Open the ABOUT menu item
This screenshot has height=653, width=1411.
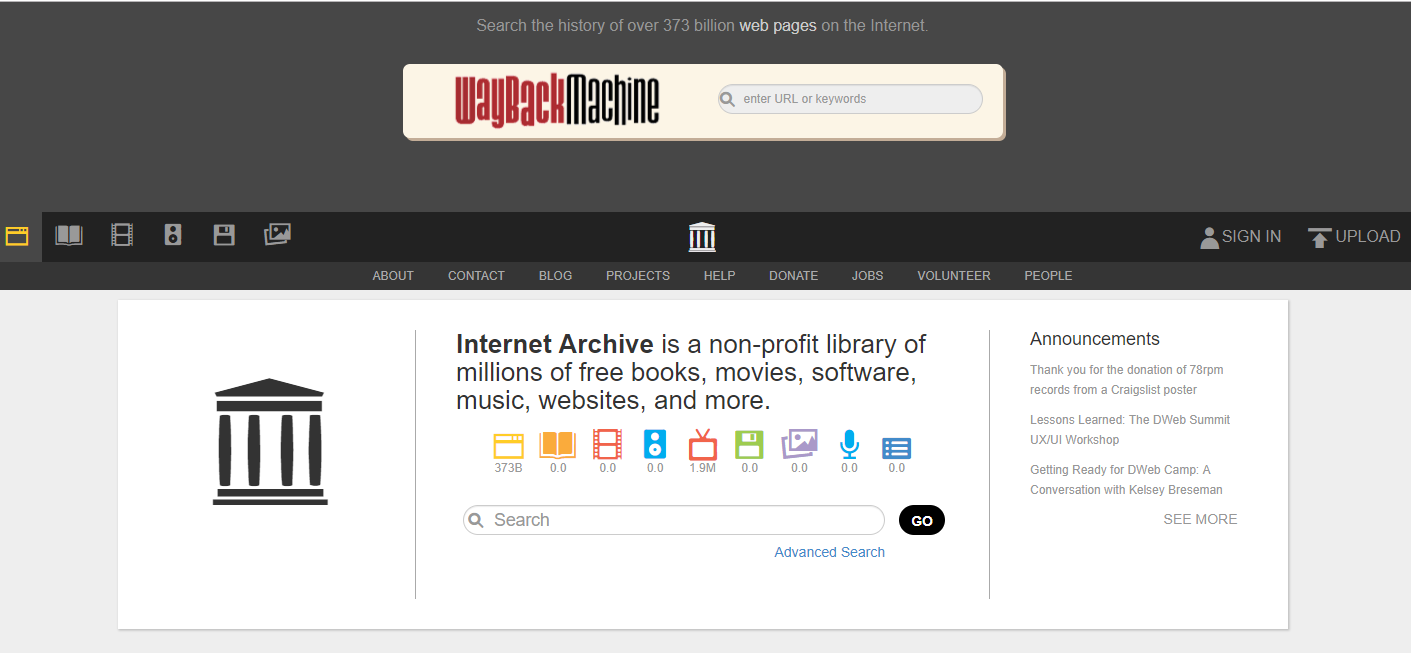pos(393,276)
